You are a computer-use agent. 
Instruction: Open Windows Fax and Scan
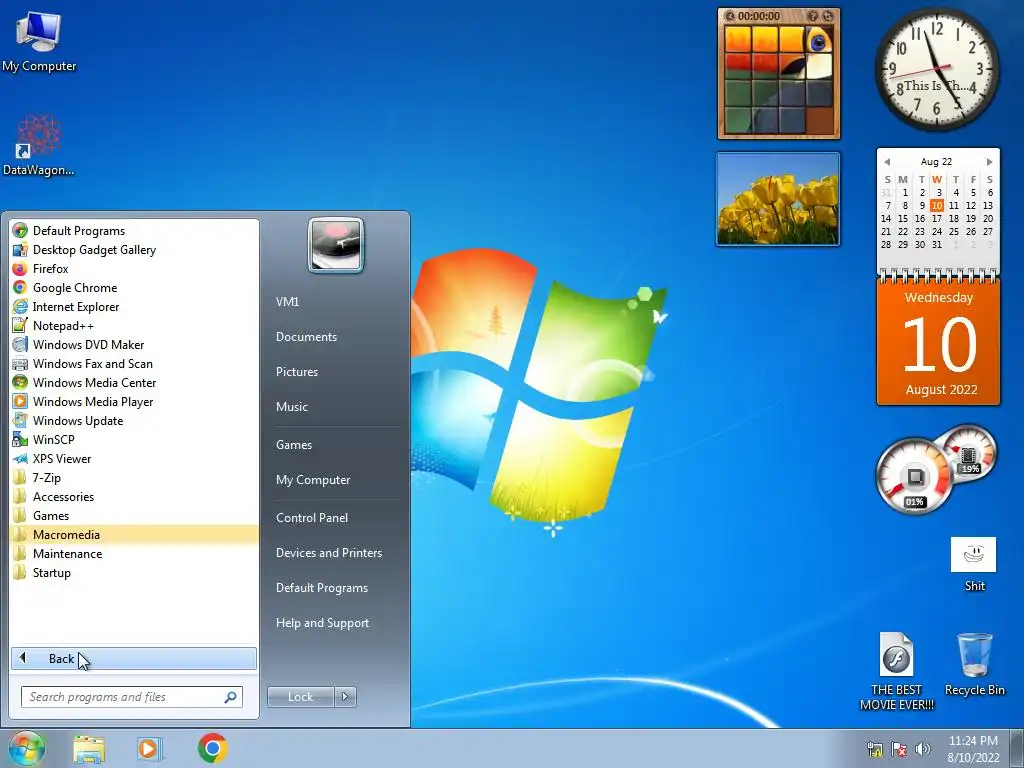(x=134, y=363)
